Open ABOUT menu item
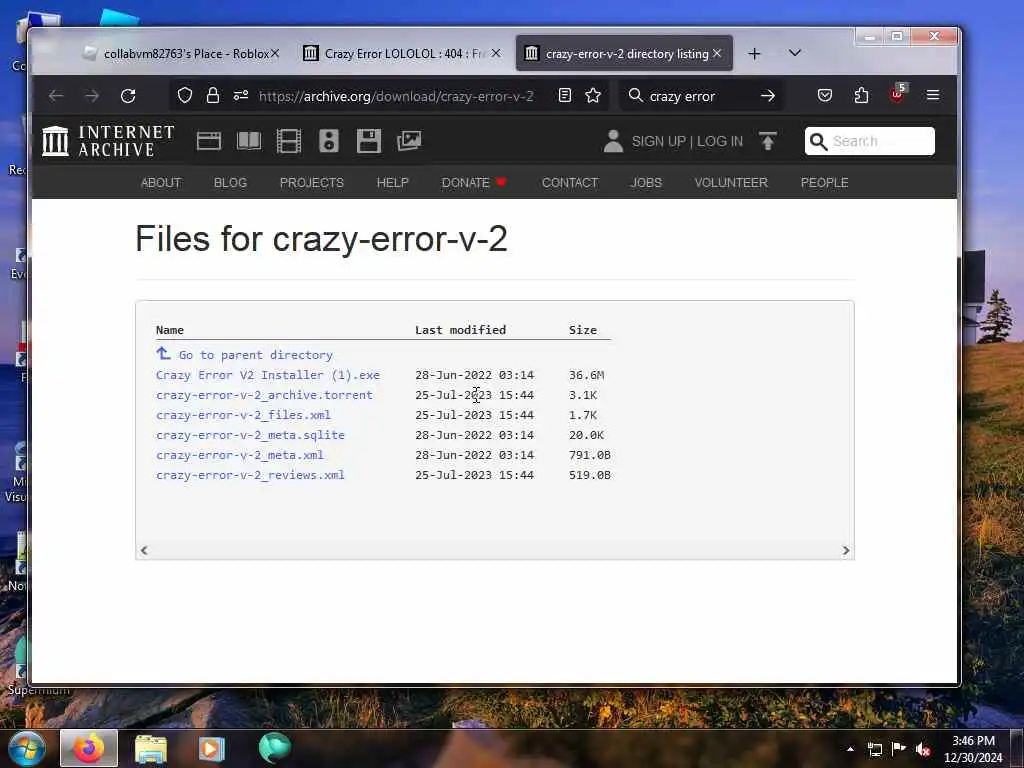This screenshot has height=768, width=1024. tap(161, 183)
